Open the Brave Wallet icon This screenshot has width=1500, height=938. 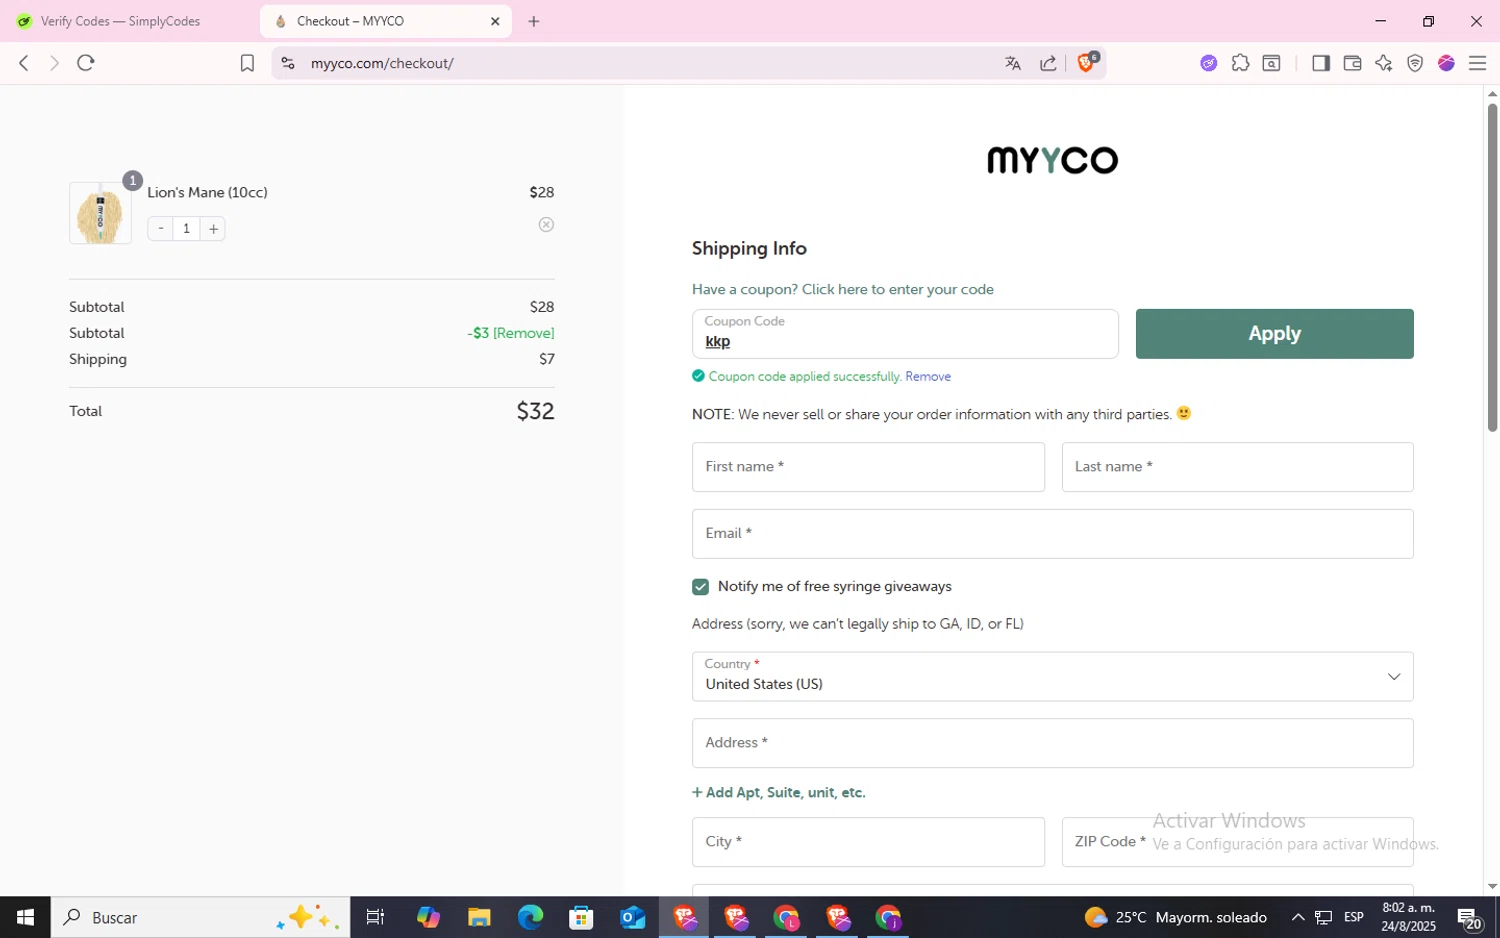point(1352,63)
